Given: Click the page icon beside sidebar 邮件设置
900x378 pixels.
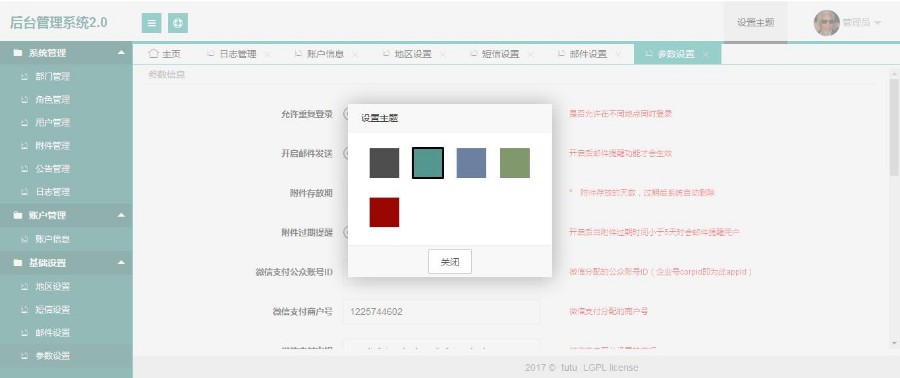Looking at the screenshot, I should 24,333.
